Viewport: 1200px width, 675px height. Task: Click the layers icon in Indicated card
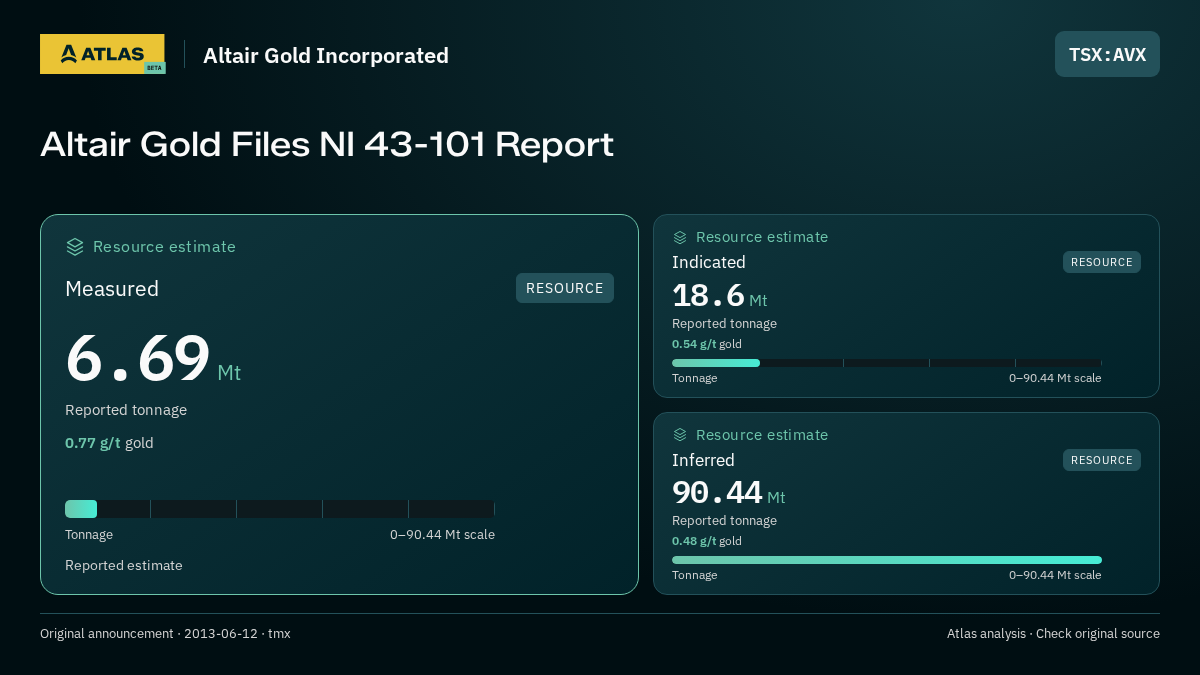[680, 237]
